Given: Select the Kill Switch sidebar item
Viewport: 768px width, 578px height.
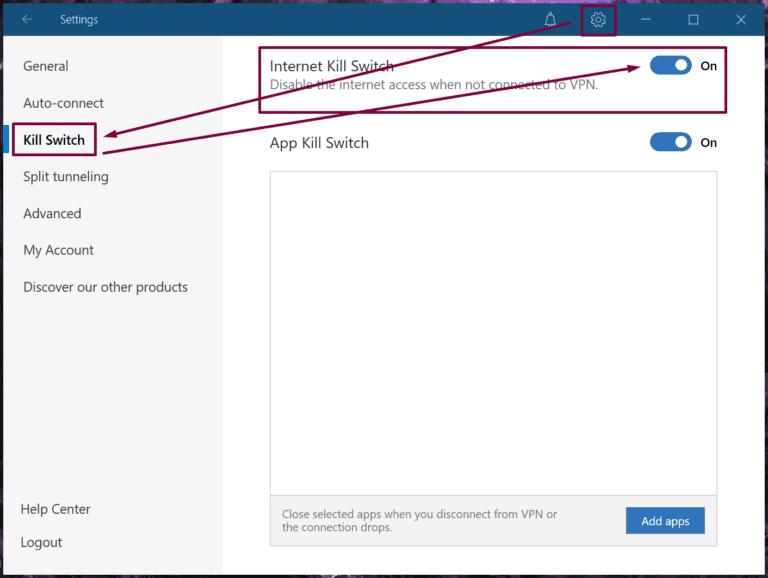Looking at the screenshot, I should pos(54,140).
